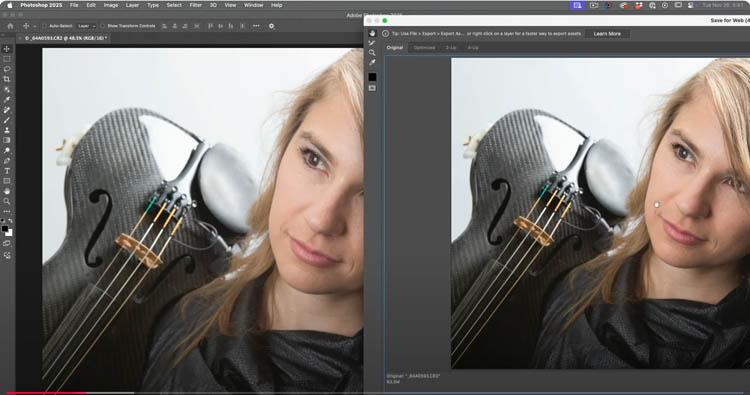Open the Edit menu
The image size is (750, 395).
pos(91,5)
